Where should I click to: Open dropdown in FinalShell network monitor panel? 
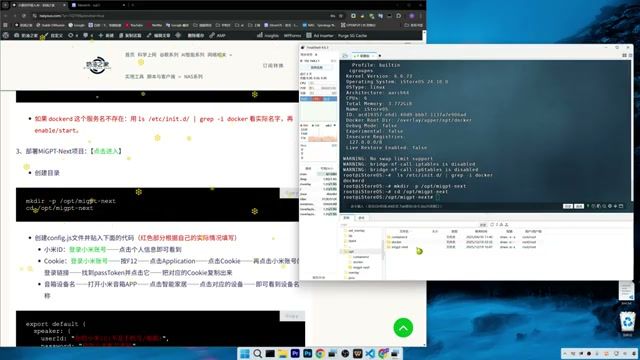[x=335, y=126]
